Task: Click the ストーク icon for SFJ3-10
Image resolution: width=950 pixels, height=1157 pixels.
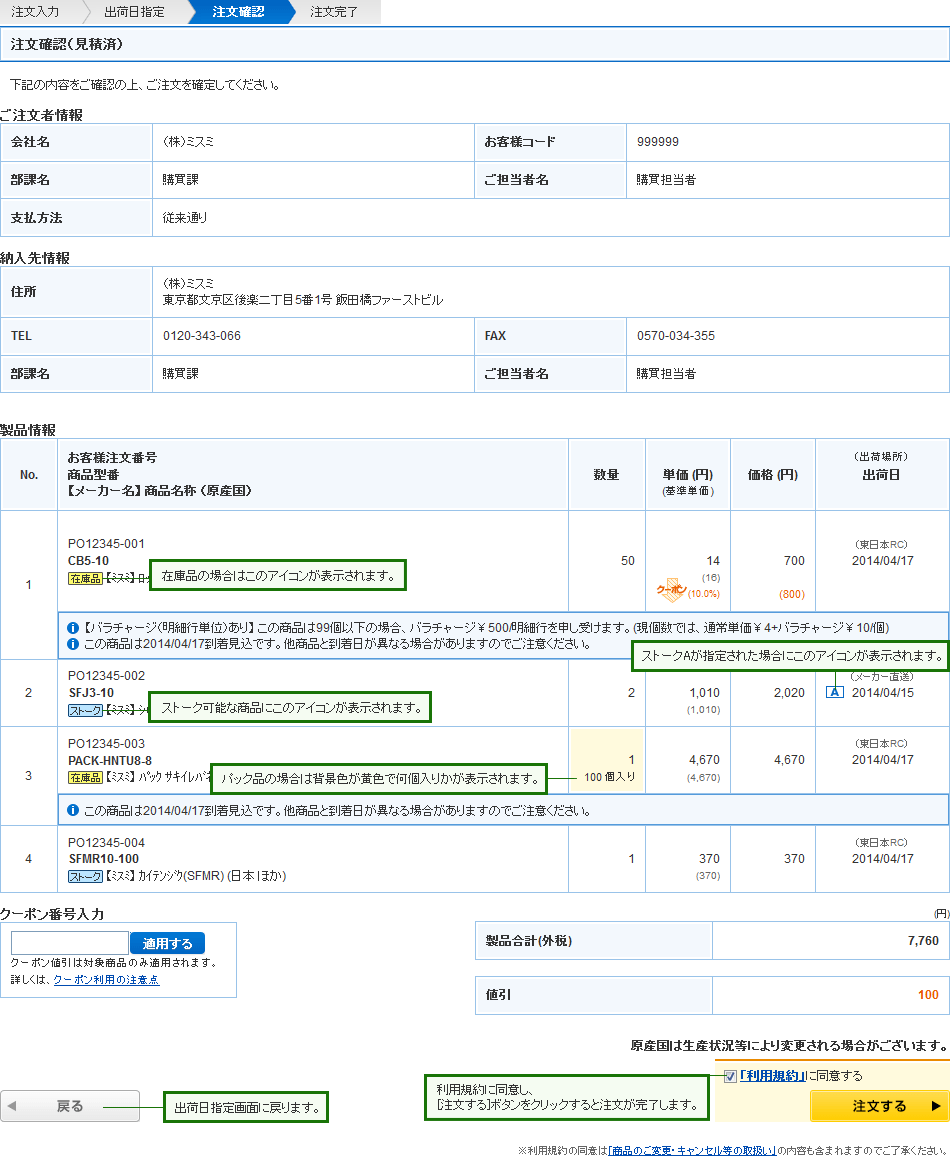Action: click(x=86, y=710)
